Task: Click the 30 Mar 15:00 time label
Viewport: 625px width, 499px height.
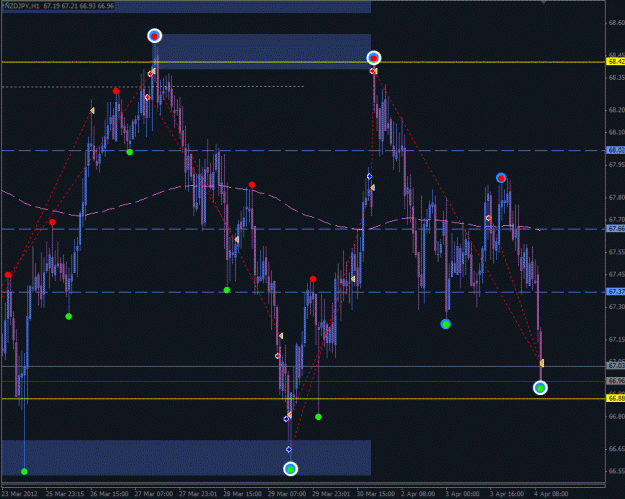Action: 376,494
